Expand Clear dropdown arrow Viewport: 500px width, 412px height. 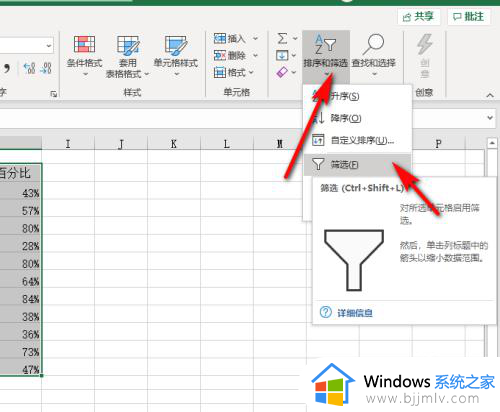click(294, 72)
